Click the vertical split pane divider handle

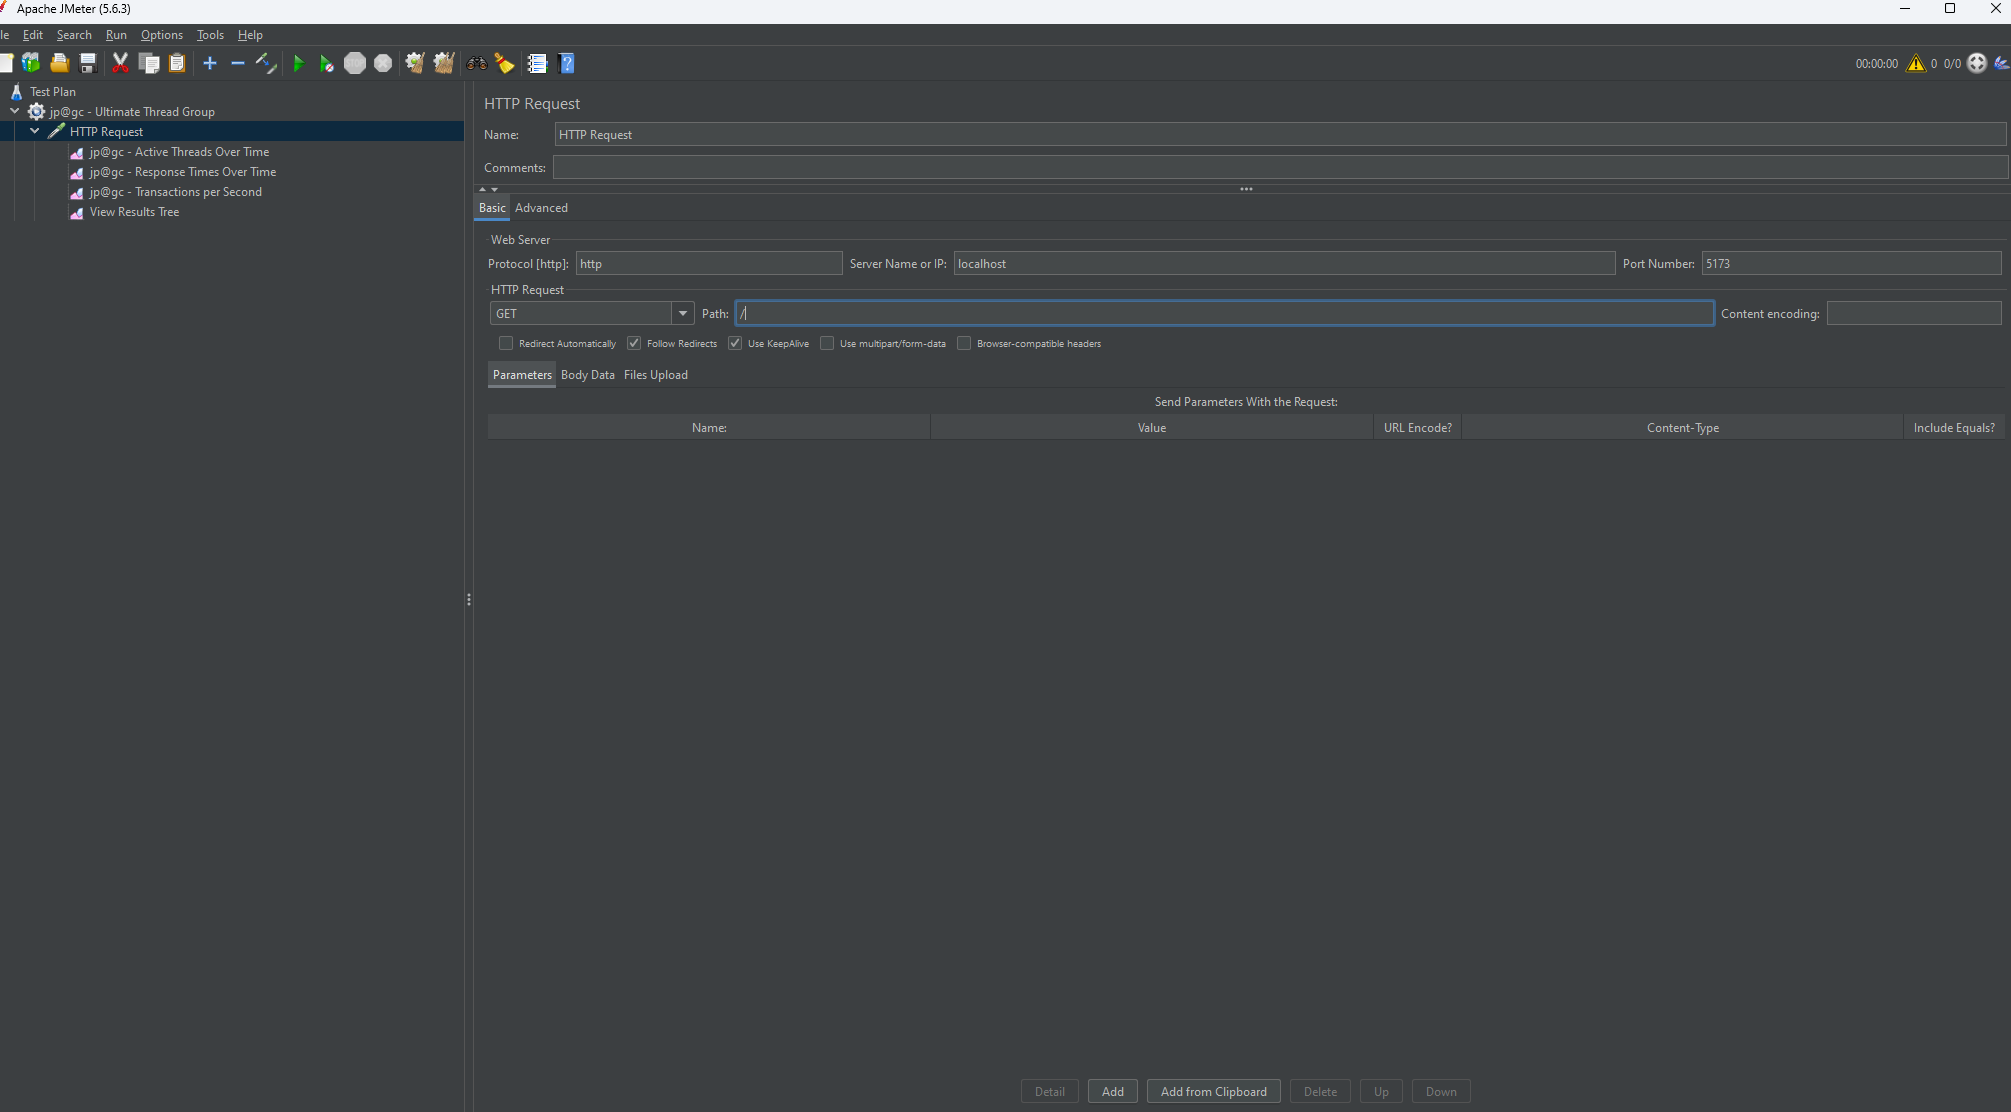469,599
